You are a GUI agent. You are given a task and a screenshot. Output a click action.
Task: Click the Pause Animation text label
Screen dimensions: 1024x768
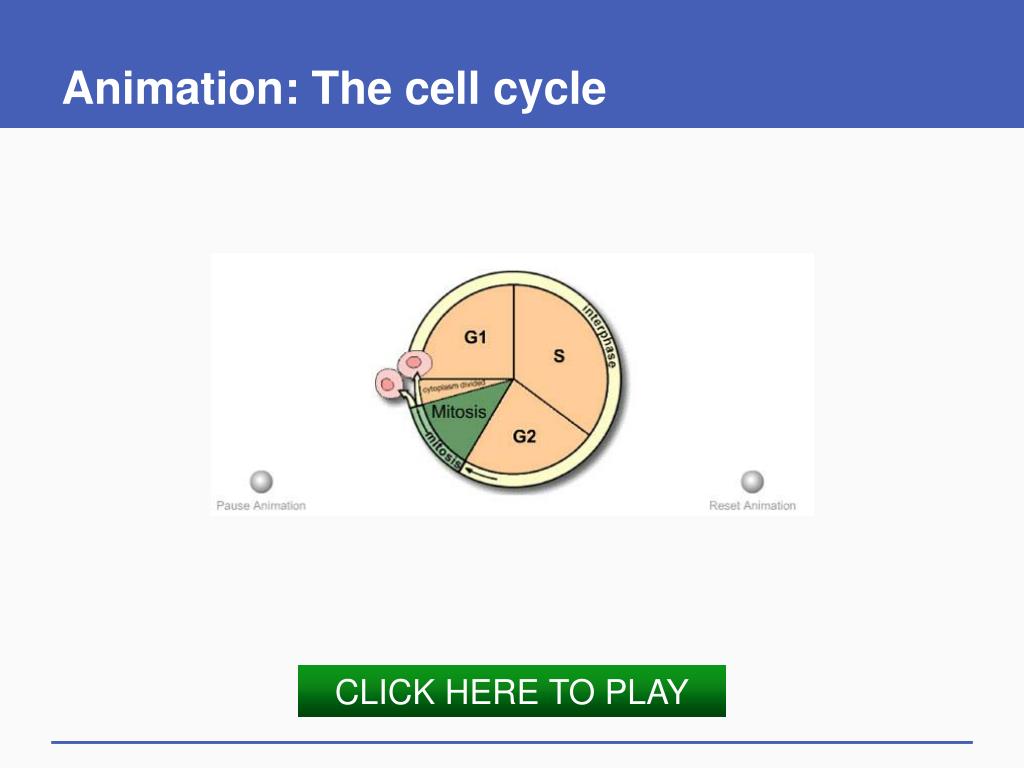(x=261, y=505)
